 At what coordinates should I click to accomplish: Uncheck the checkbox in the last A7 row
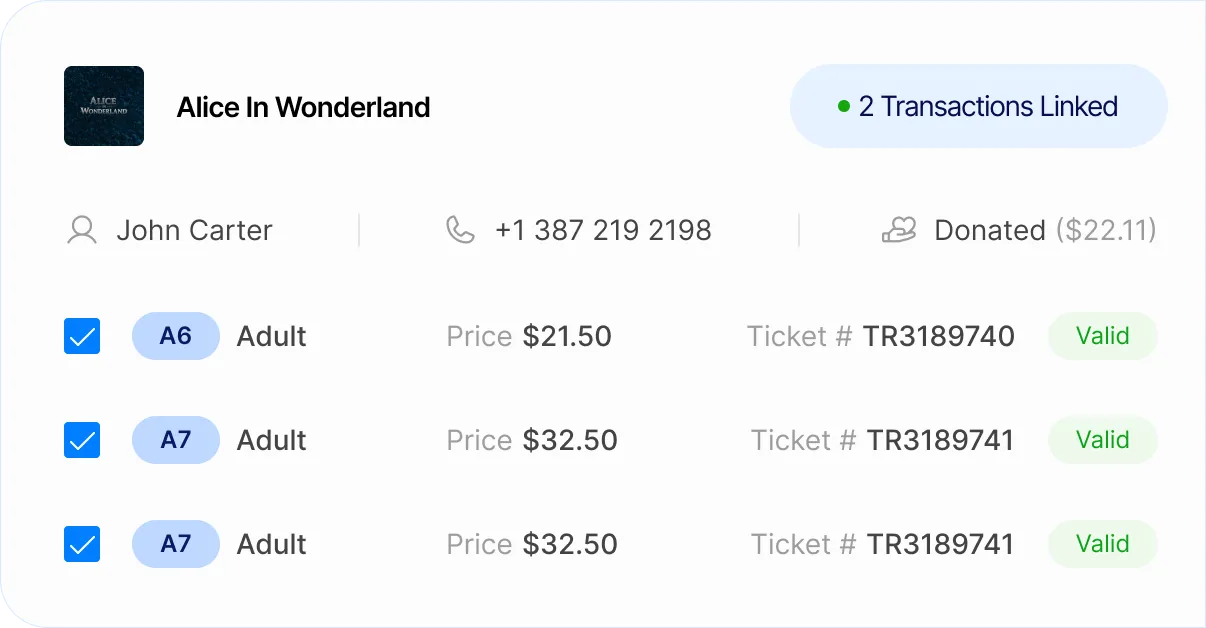(x=82, y=544)
